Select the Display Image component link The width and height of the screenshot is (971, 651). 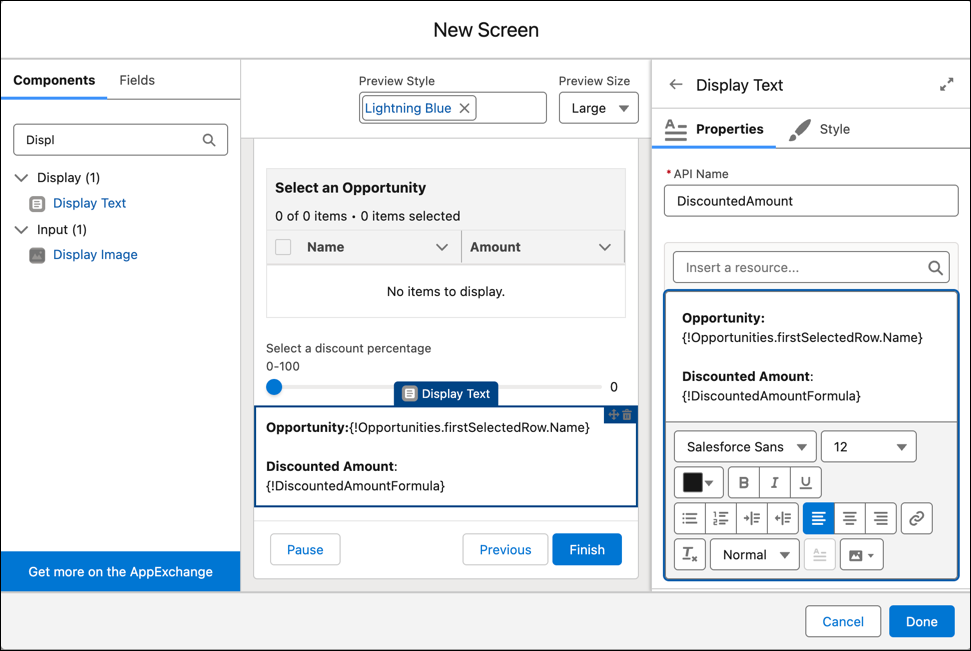(x=95, y=255)
